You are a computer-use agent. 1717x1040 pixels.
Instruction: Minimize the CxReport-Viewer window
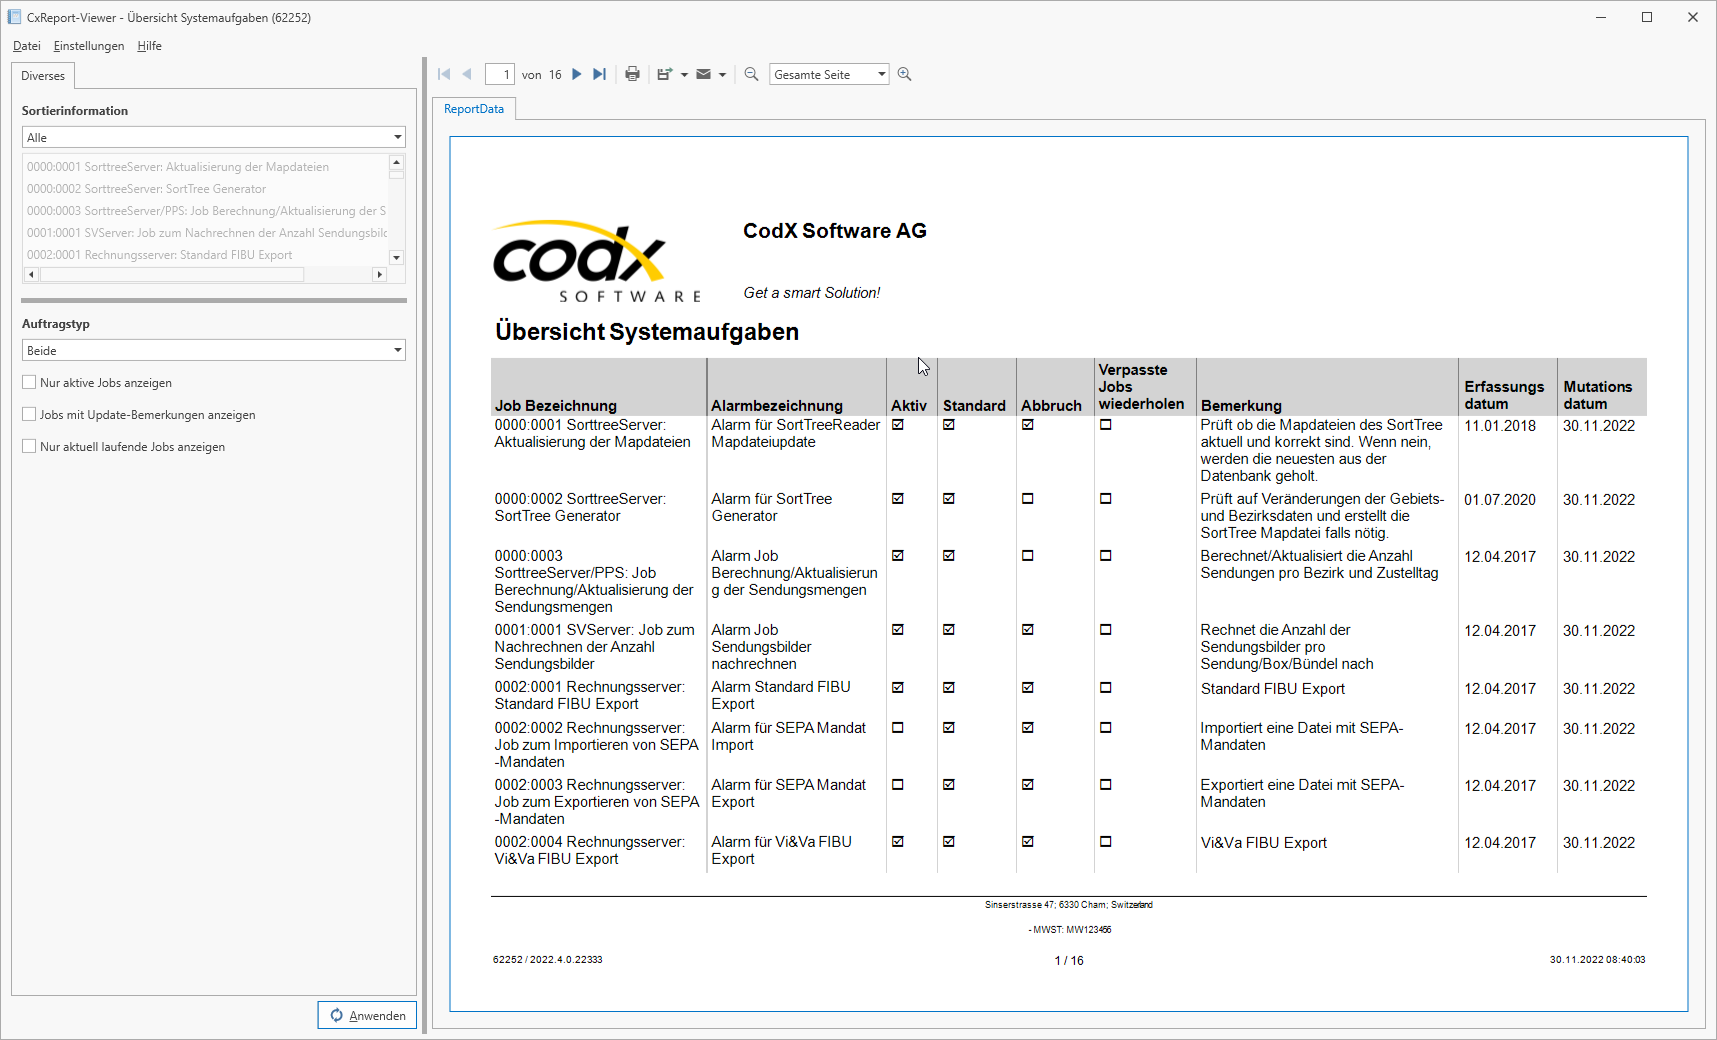tap(1601, 17)
